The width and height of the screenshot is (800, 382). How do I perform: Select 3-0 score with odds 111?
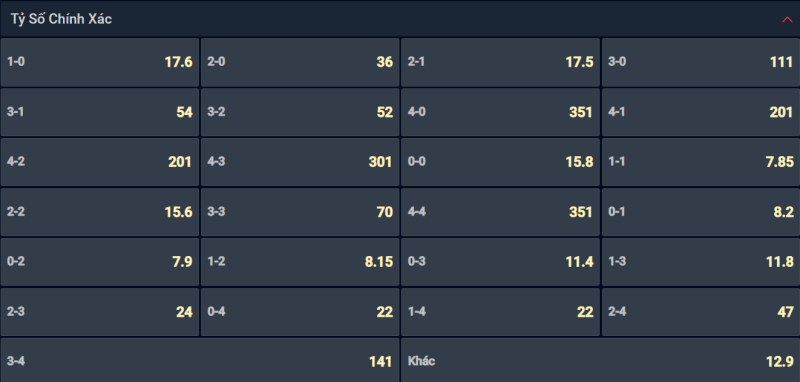click(701, 62)
